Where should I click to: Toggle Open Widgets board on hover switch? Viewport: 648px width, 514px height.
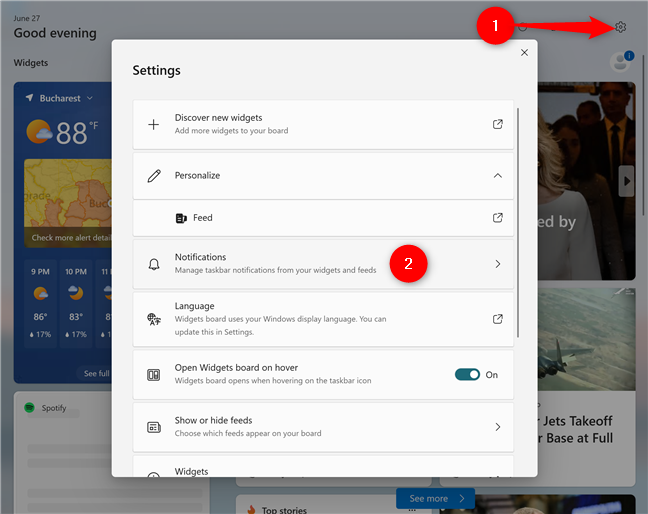coord(467,374)
